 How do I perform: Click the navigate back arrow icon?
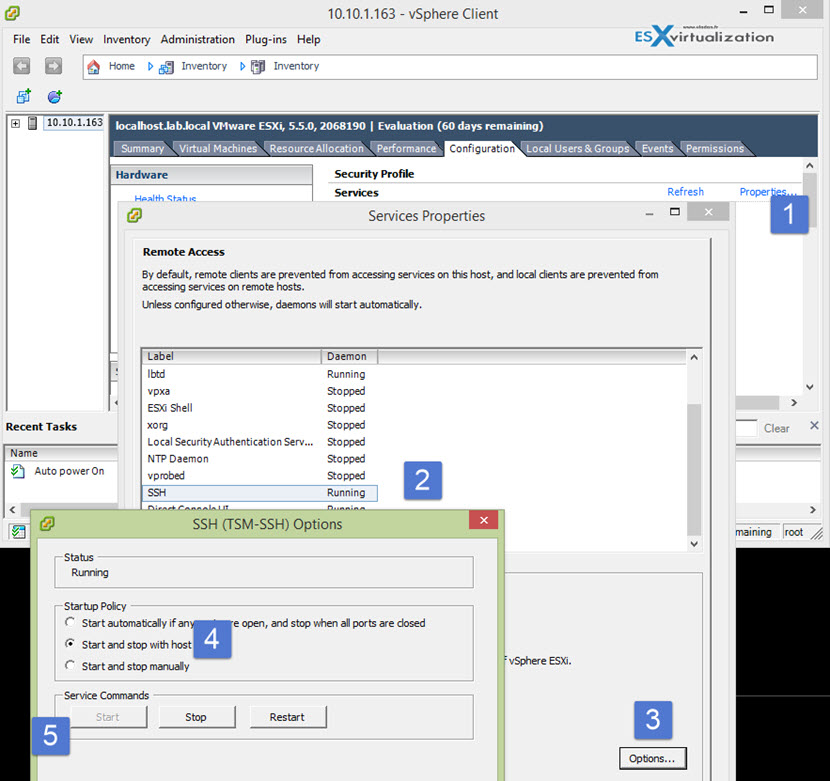[22, 66]
